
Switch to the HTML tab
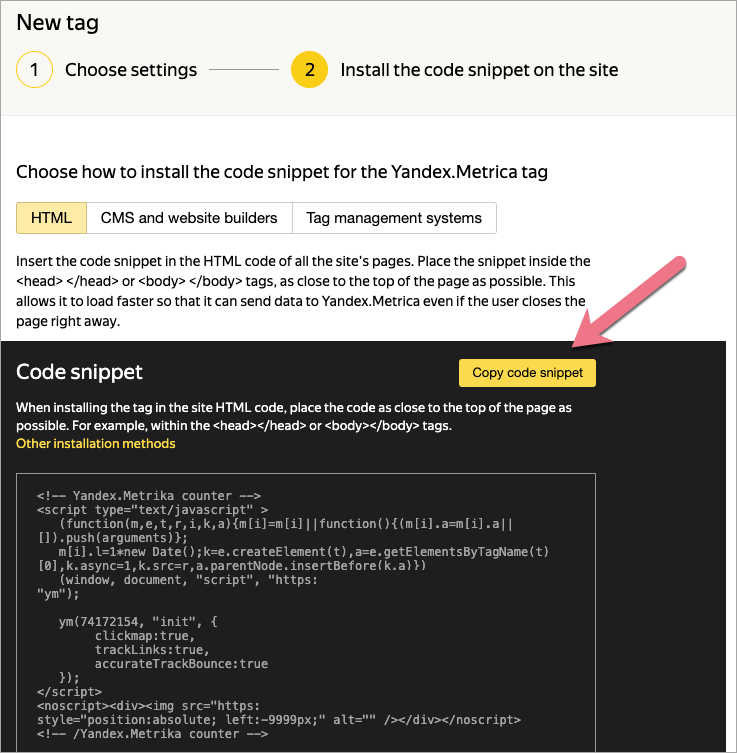click(x=51, y=218)
